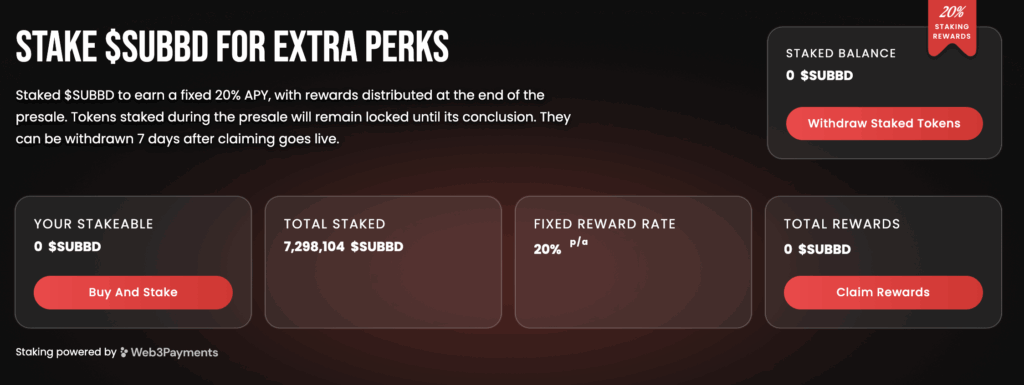Select the Total Rewards heading
The image size is (1024, 385).
coord(842,224)
